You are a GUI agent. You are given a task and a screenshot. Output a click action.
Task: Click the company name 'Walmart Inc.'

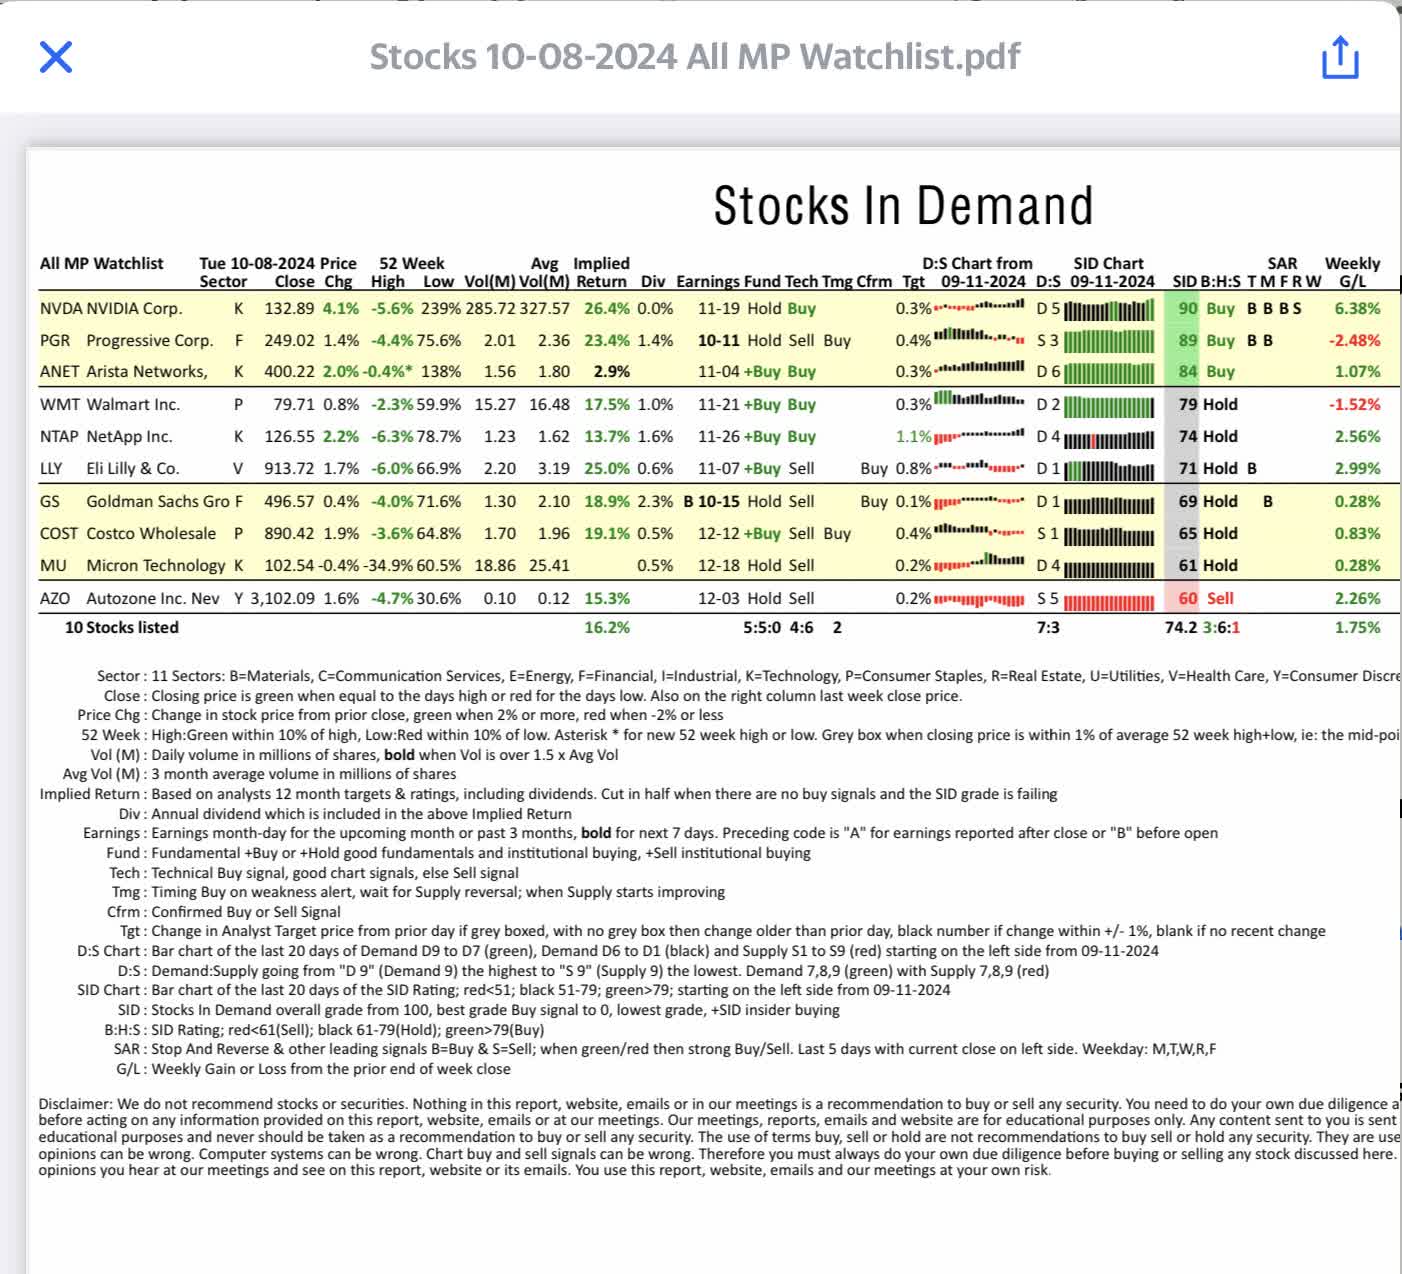(133, 404)
